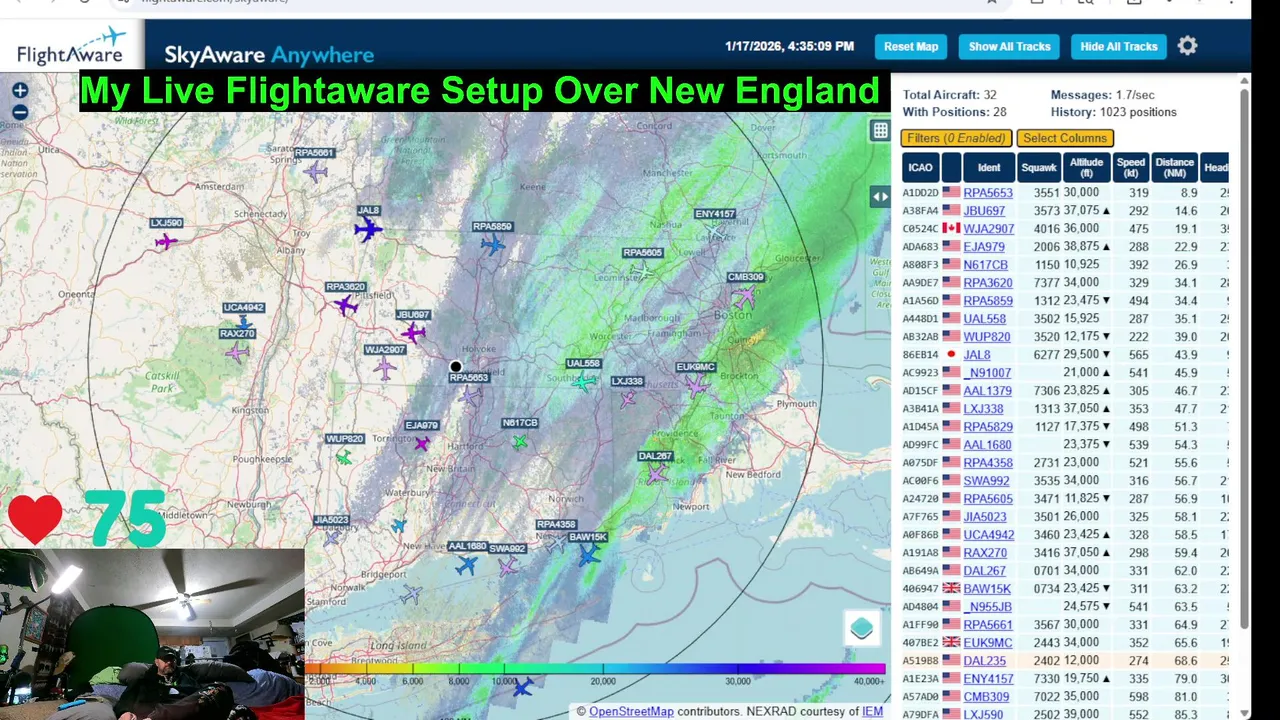Click the aircraft list vertical scrollbar
Image resolution: width=1280 pixels, height=720 pixels.
tap(1244, 360)
